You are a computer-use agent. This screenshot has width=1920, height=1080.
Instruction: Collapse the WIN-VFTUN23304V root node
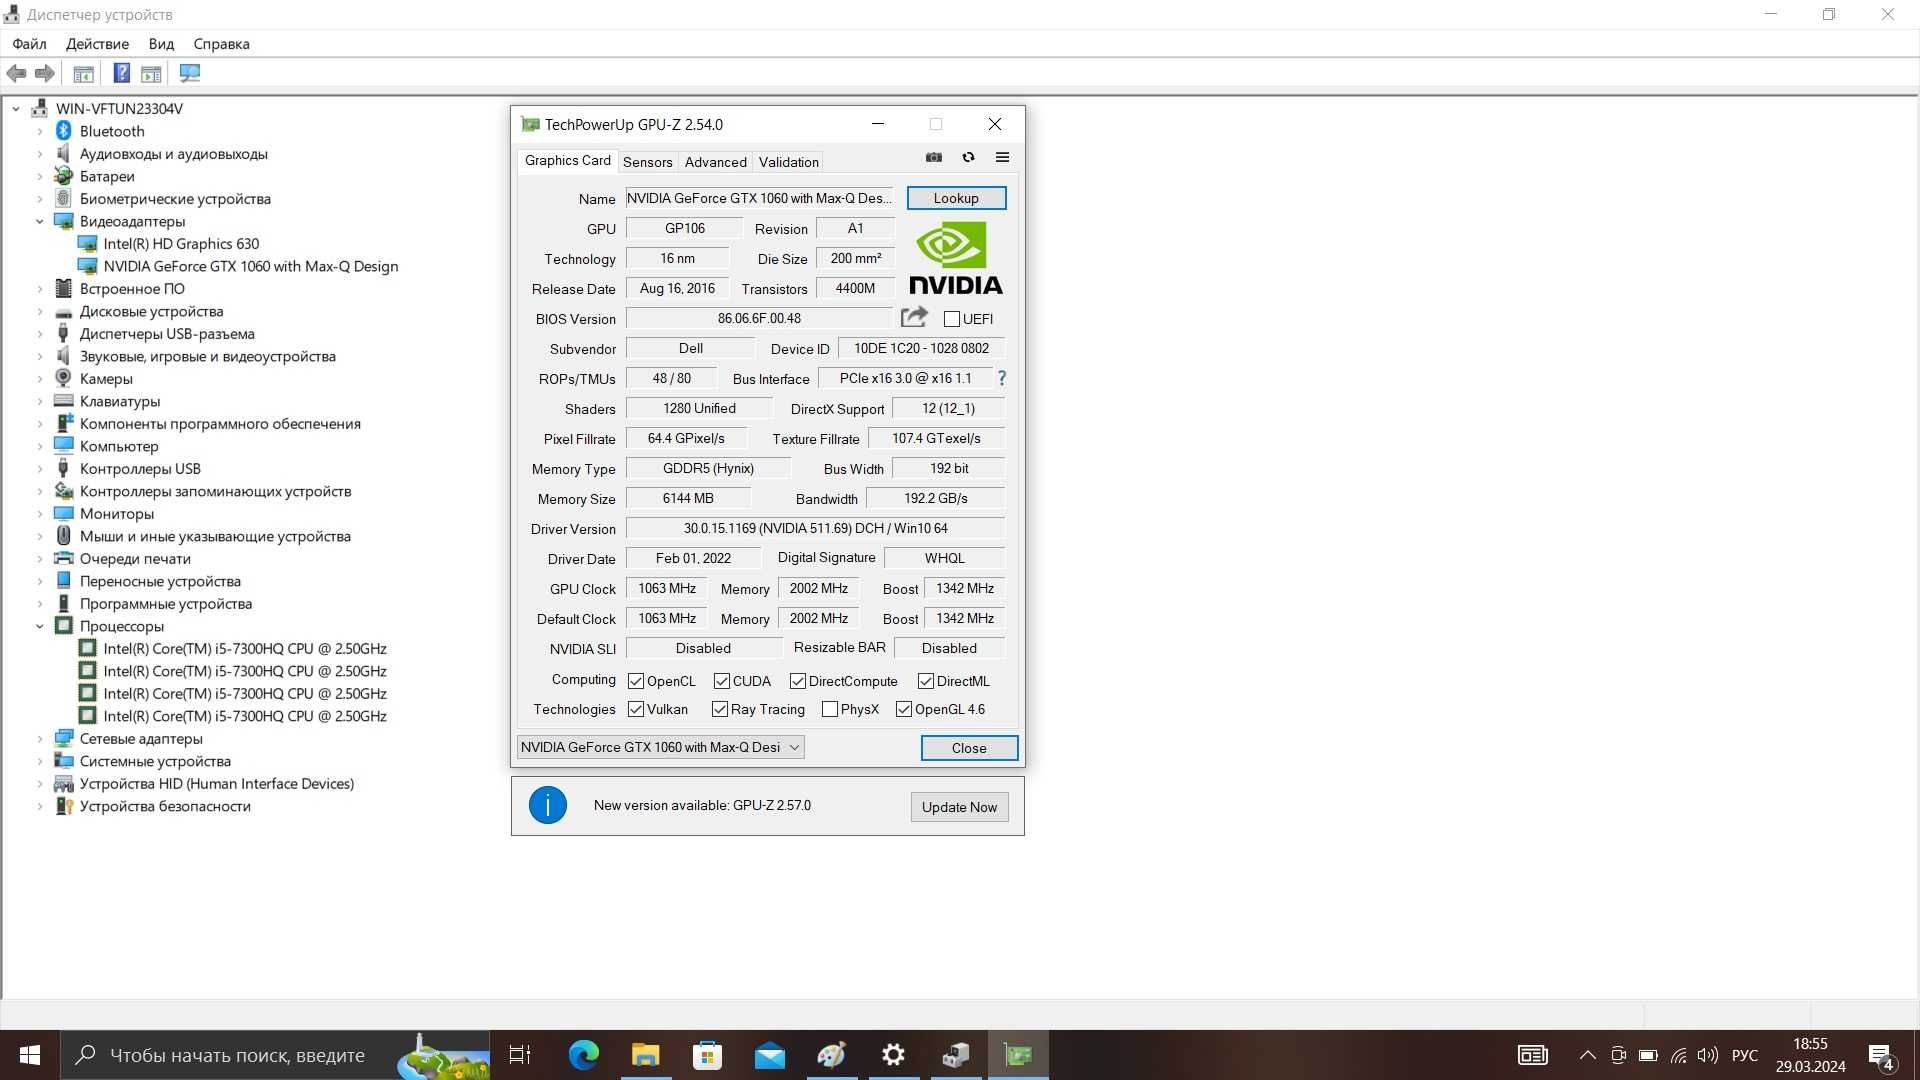(x=16, y=108)
